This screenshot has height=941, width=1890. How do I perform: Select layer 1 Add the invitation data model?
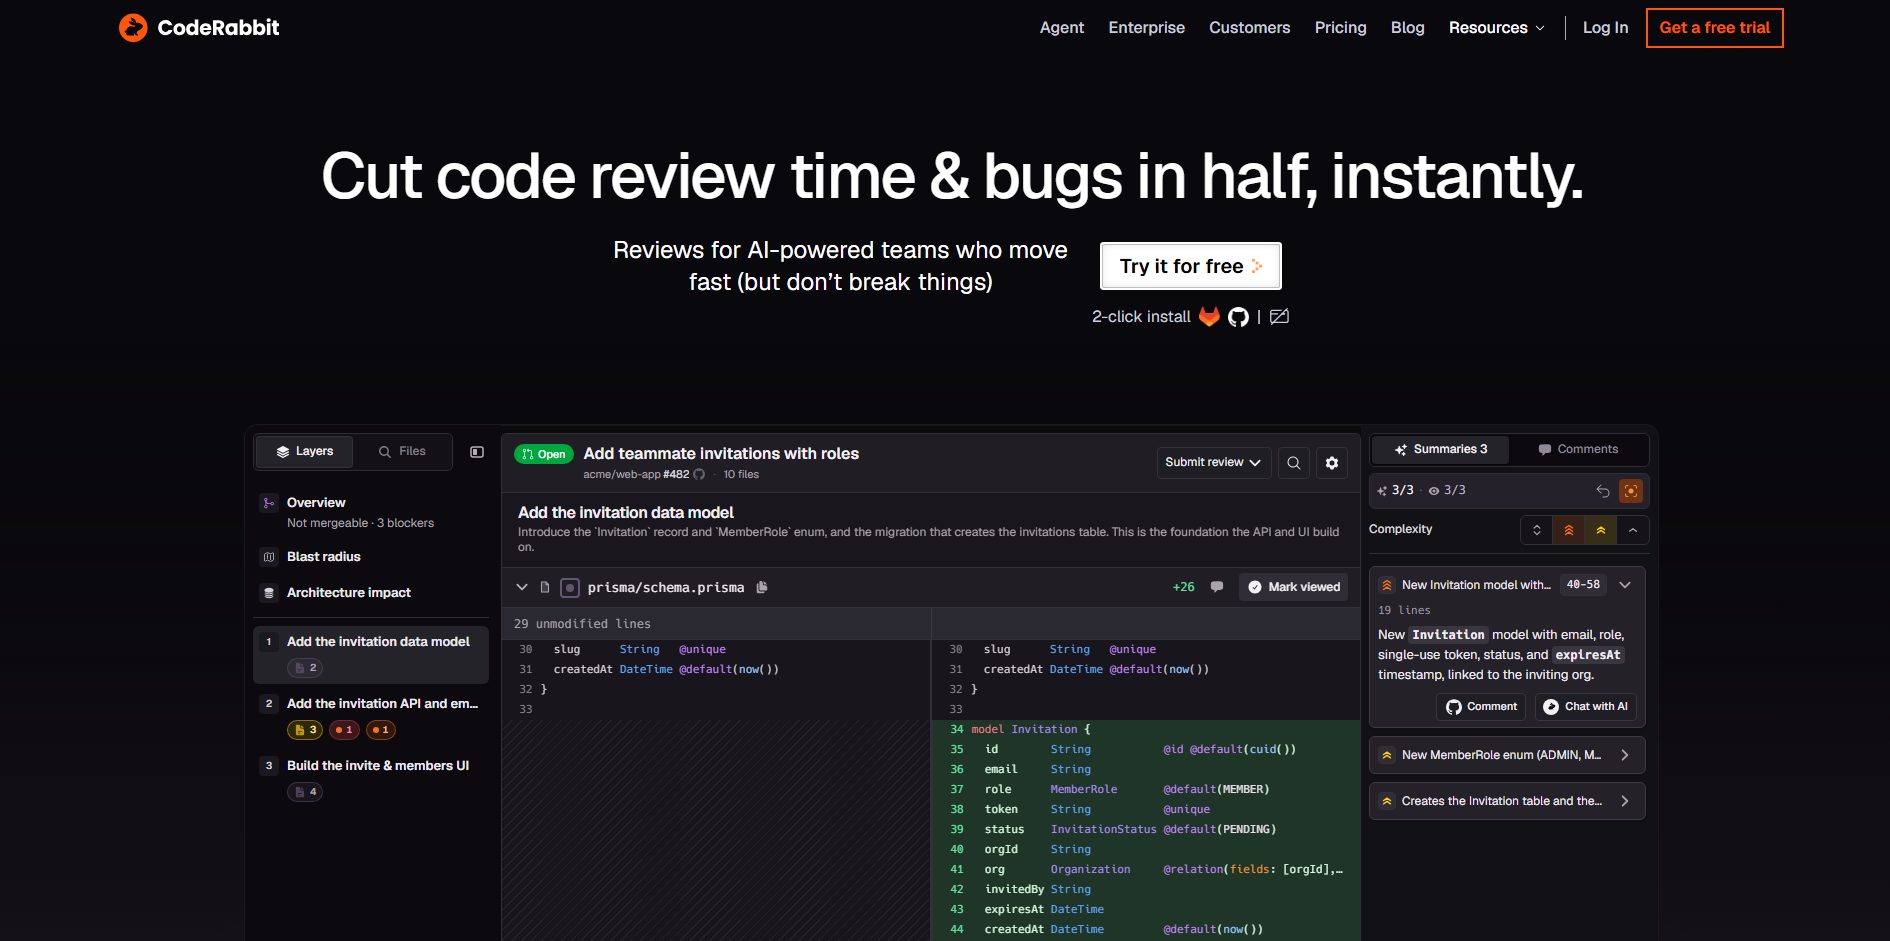click(371, 655)
